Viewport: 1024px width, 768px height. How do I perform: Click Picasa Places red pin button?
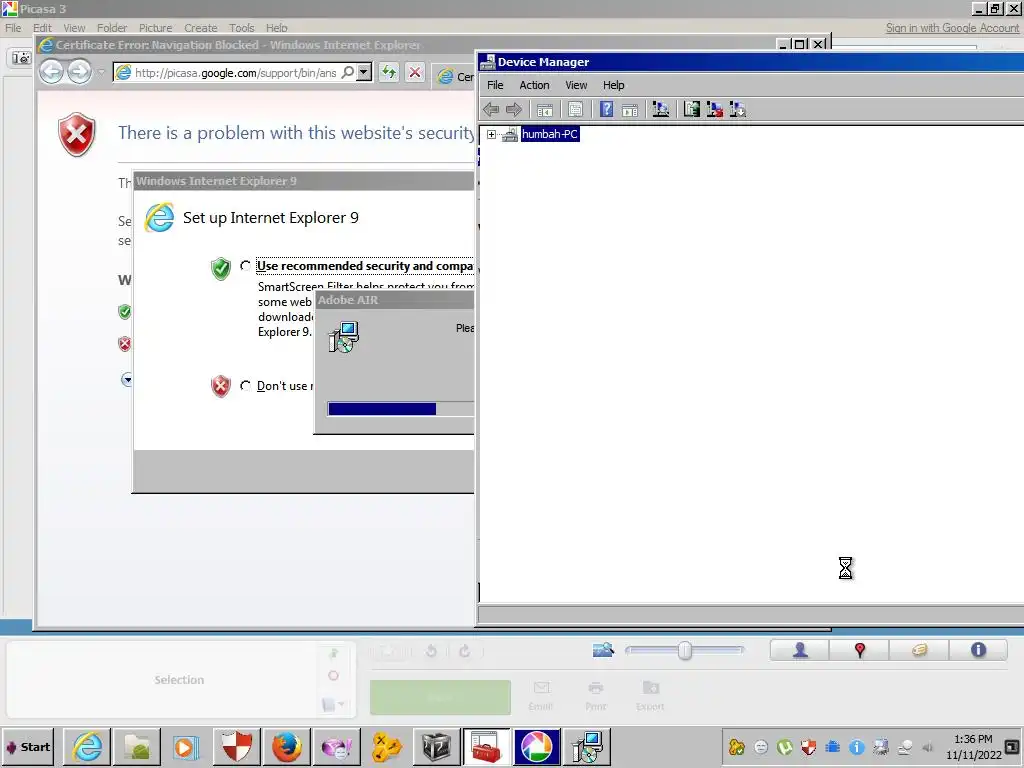tap(859, 650)
